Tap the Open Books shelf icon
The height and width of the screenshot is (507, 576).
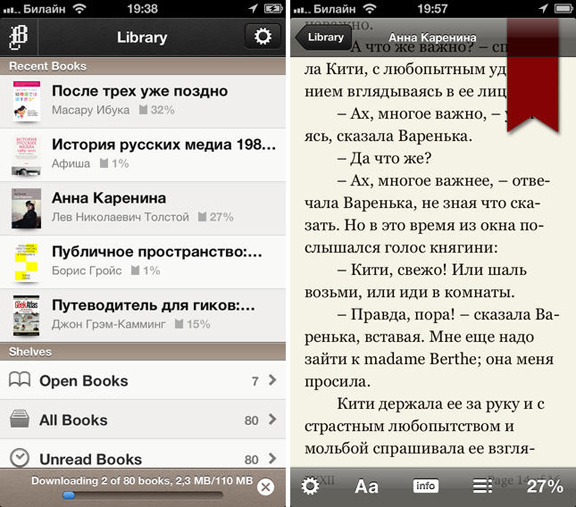point(19,380)
